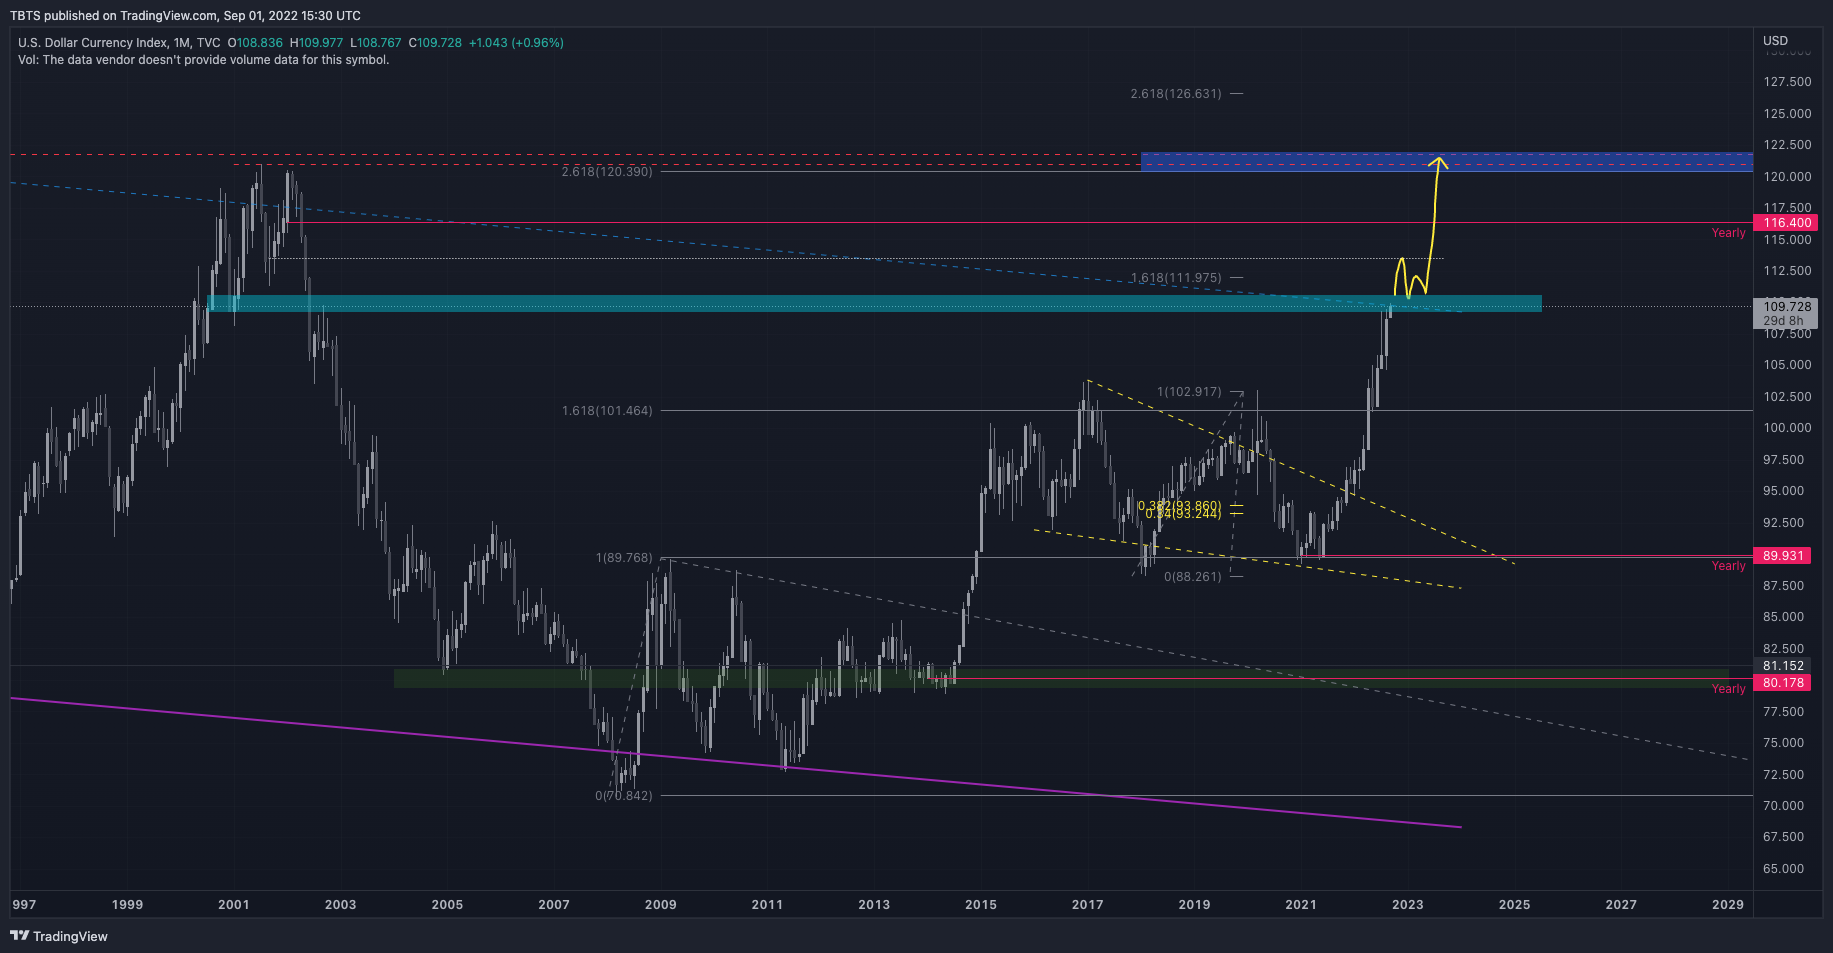Screen dimensions: 1833x953
Task: Click the open value O108.836
Action: pos(255,43)
